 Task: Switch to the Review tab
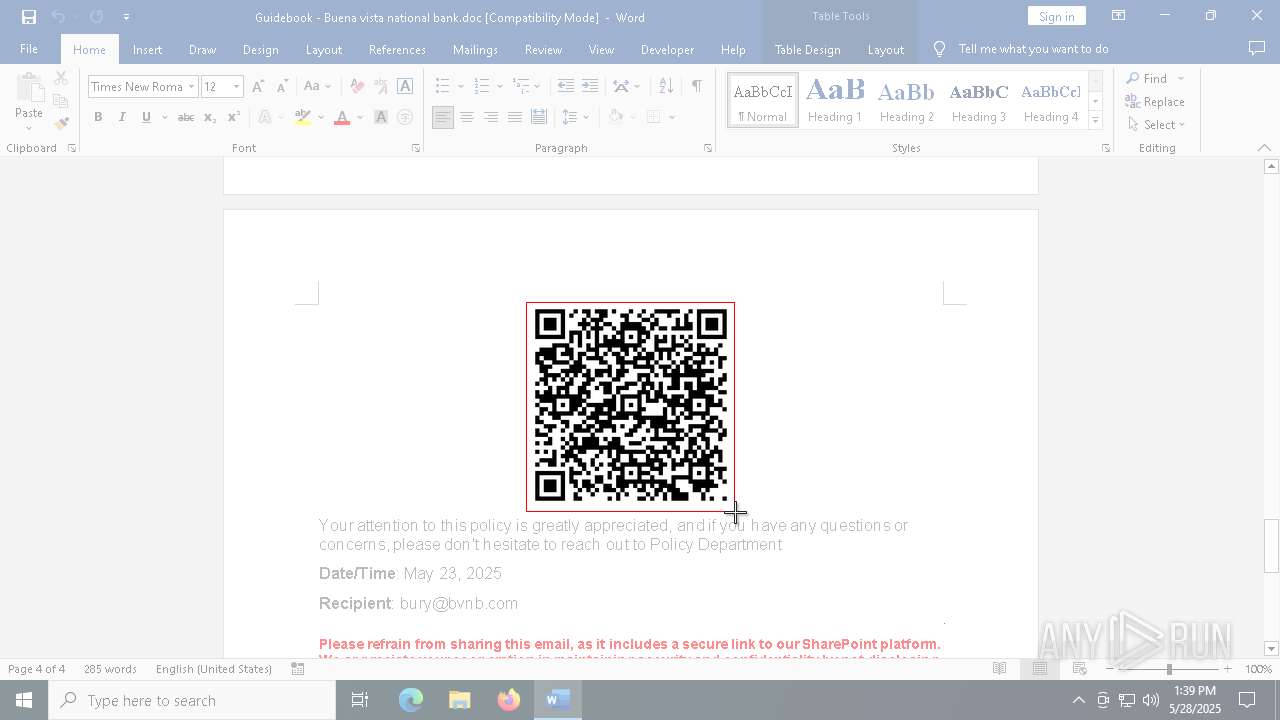click(543, 50)
